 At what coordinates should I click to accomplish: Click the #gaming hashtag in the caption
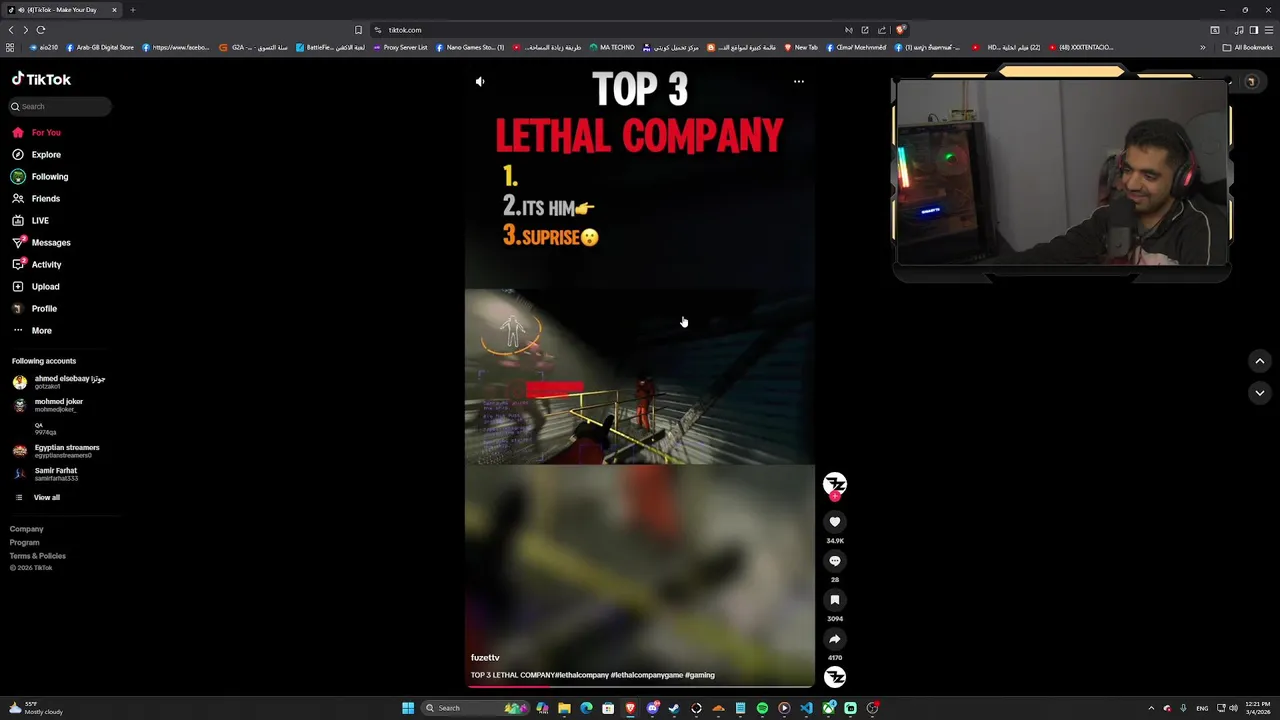click(x=700, y=675)
